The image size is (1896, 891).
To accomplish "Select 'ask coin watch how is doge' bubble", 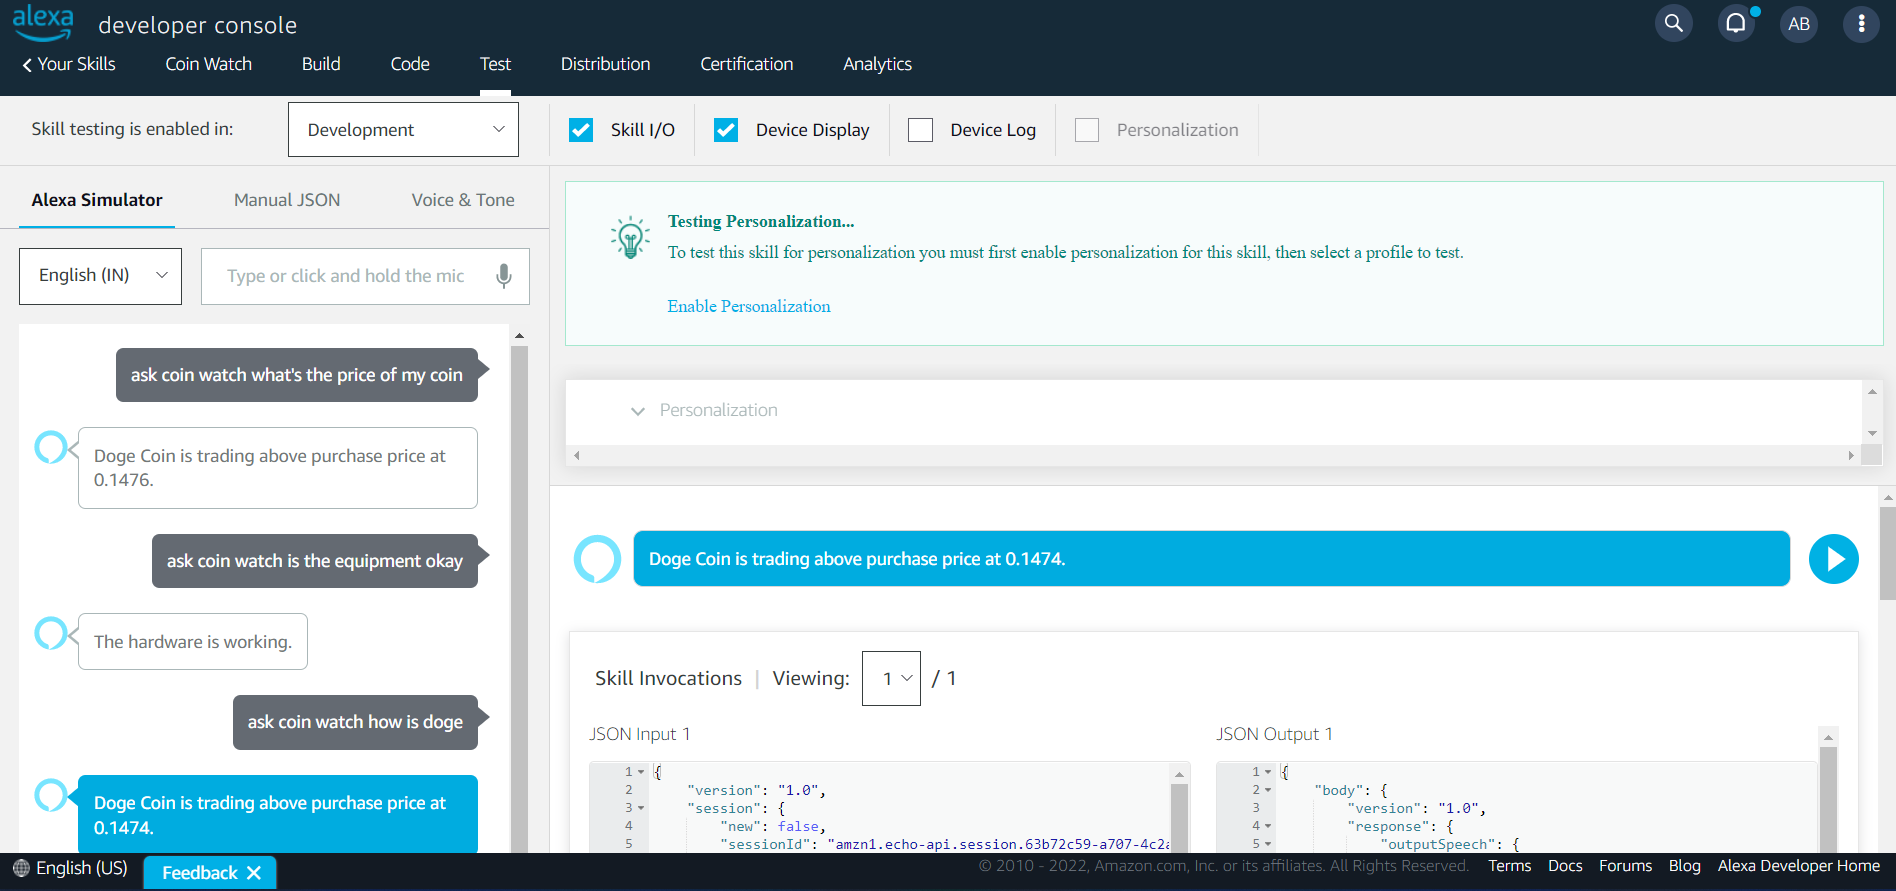I will [x=355, y=722].
